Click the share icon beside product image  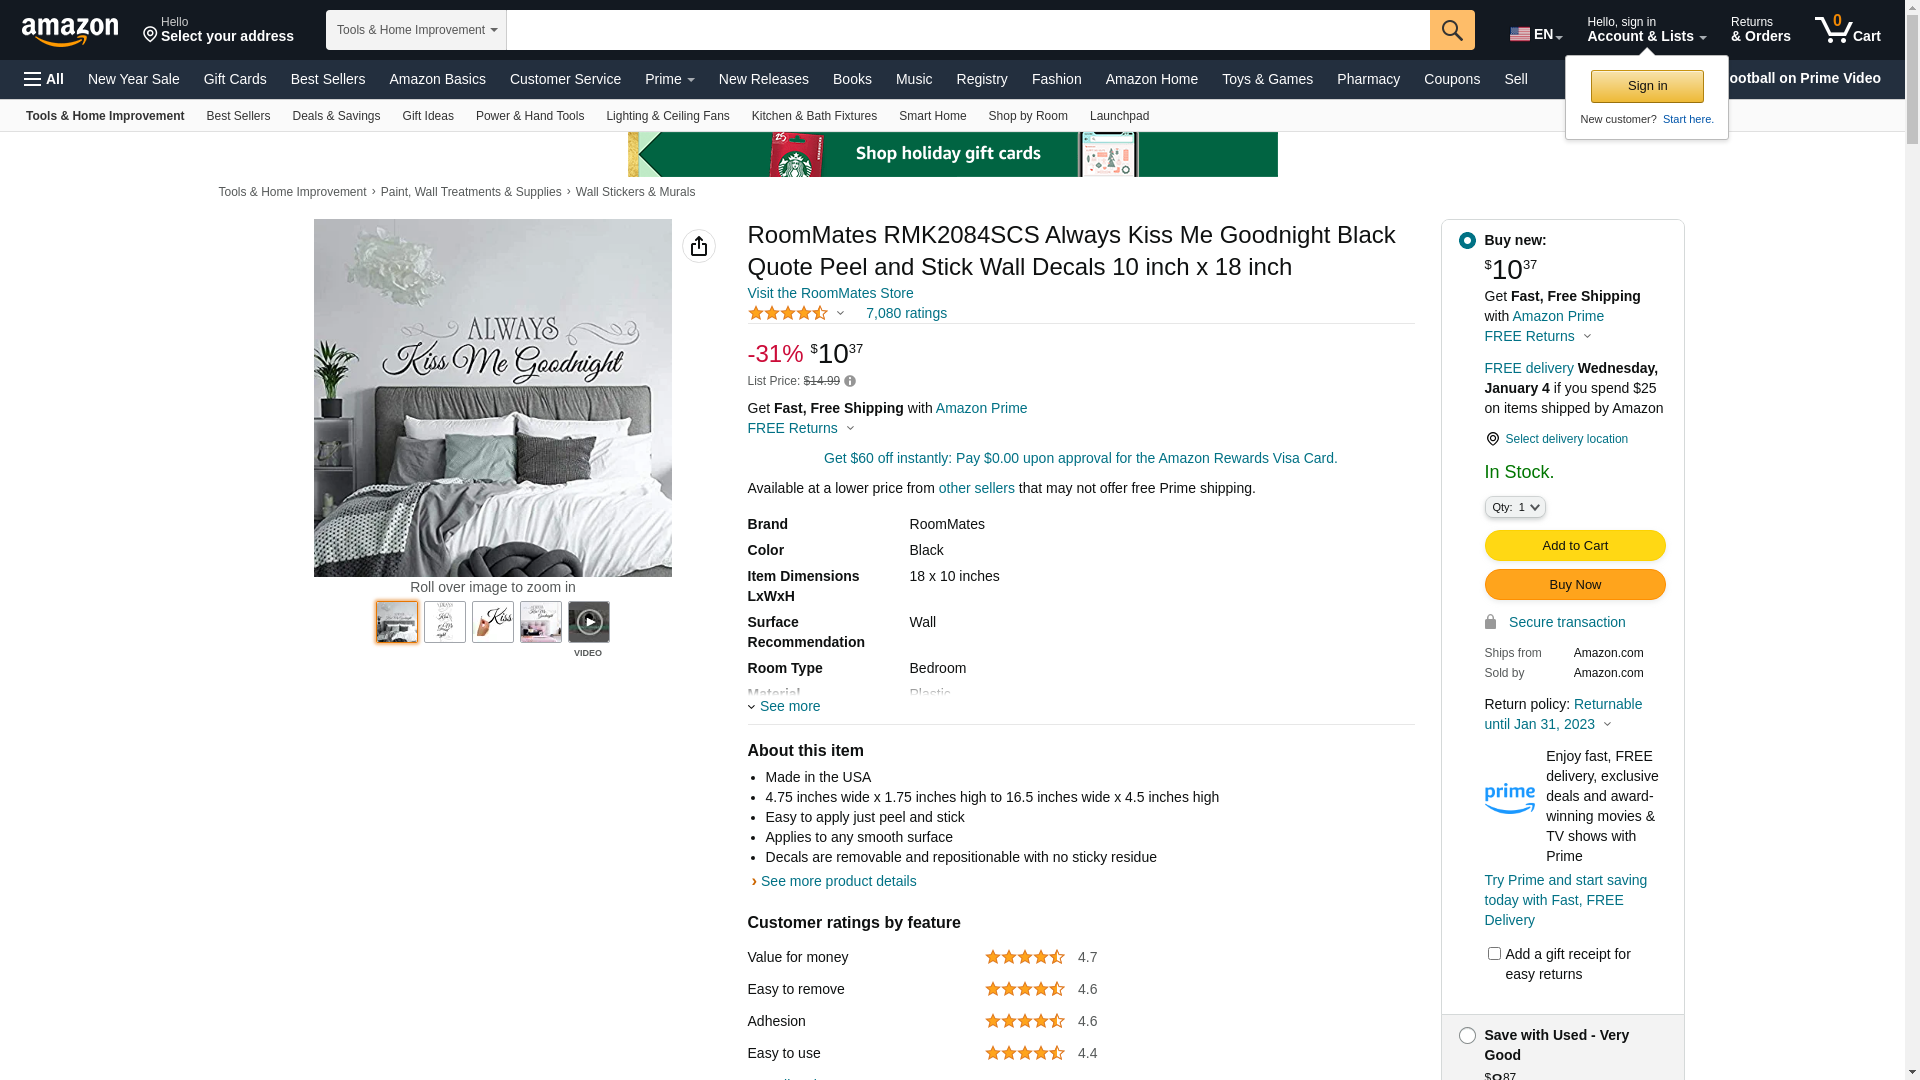pyautogui.click(x=699, y=246)
